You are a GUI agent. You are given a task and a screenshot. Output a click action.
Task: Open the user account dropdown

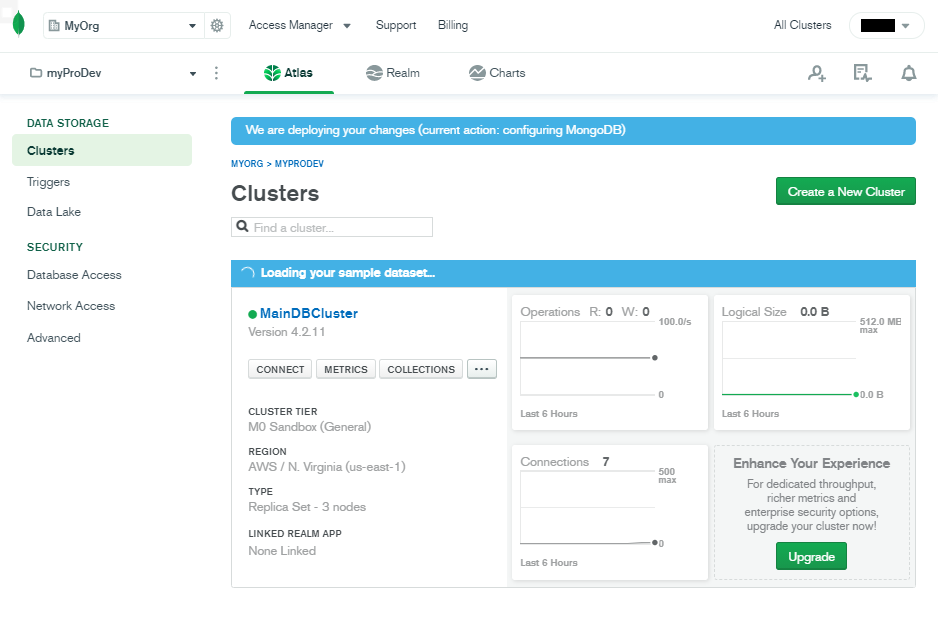886,26
